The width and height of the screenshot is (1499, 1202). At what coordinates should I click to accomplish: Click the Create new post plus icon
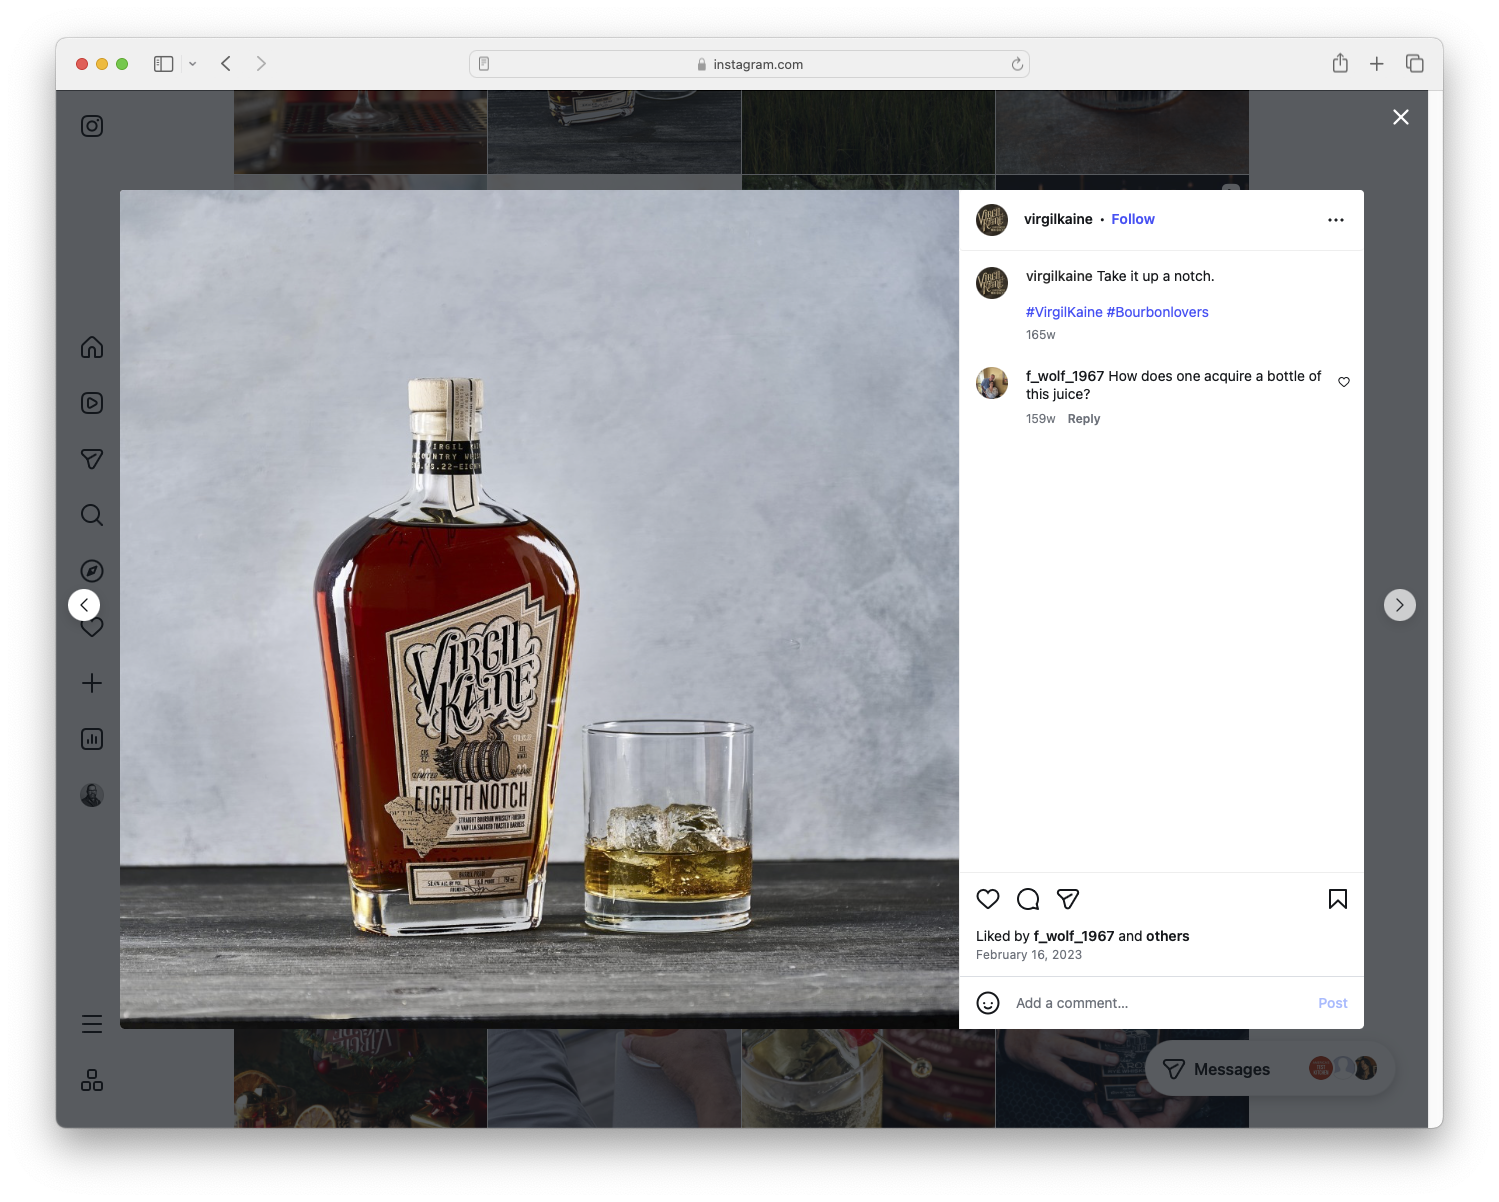click(91, 683)
